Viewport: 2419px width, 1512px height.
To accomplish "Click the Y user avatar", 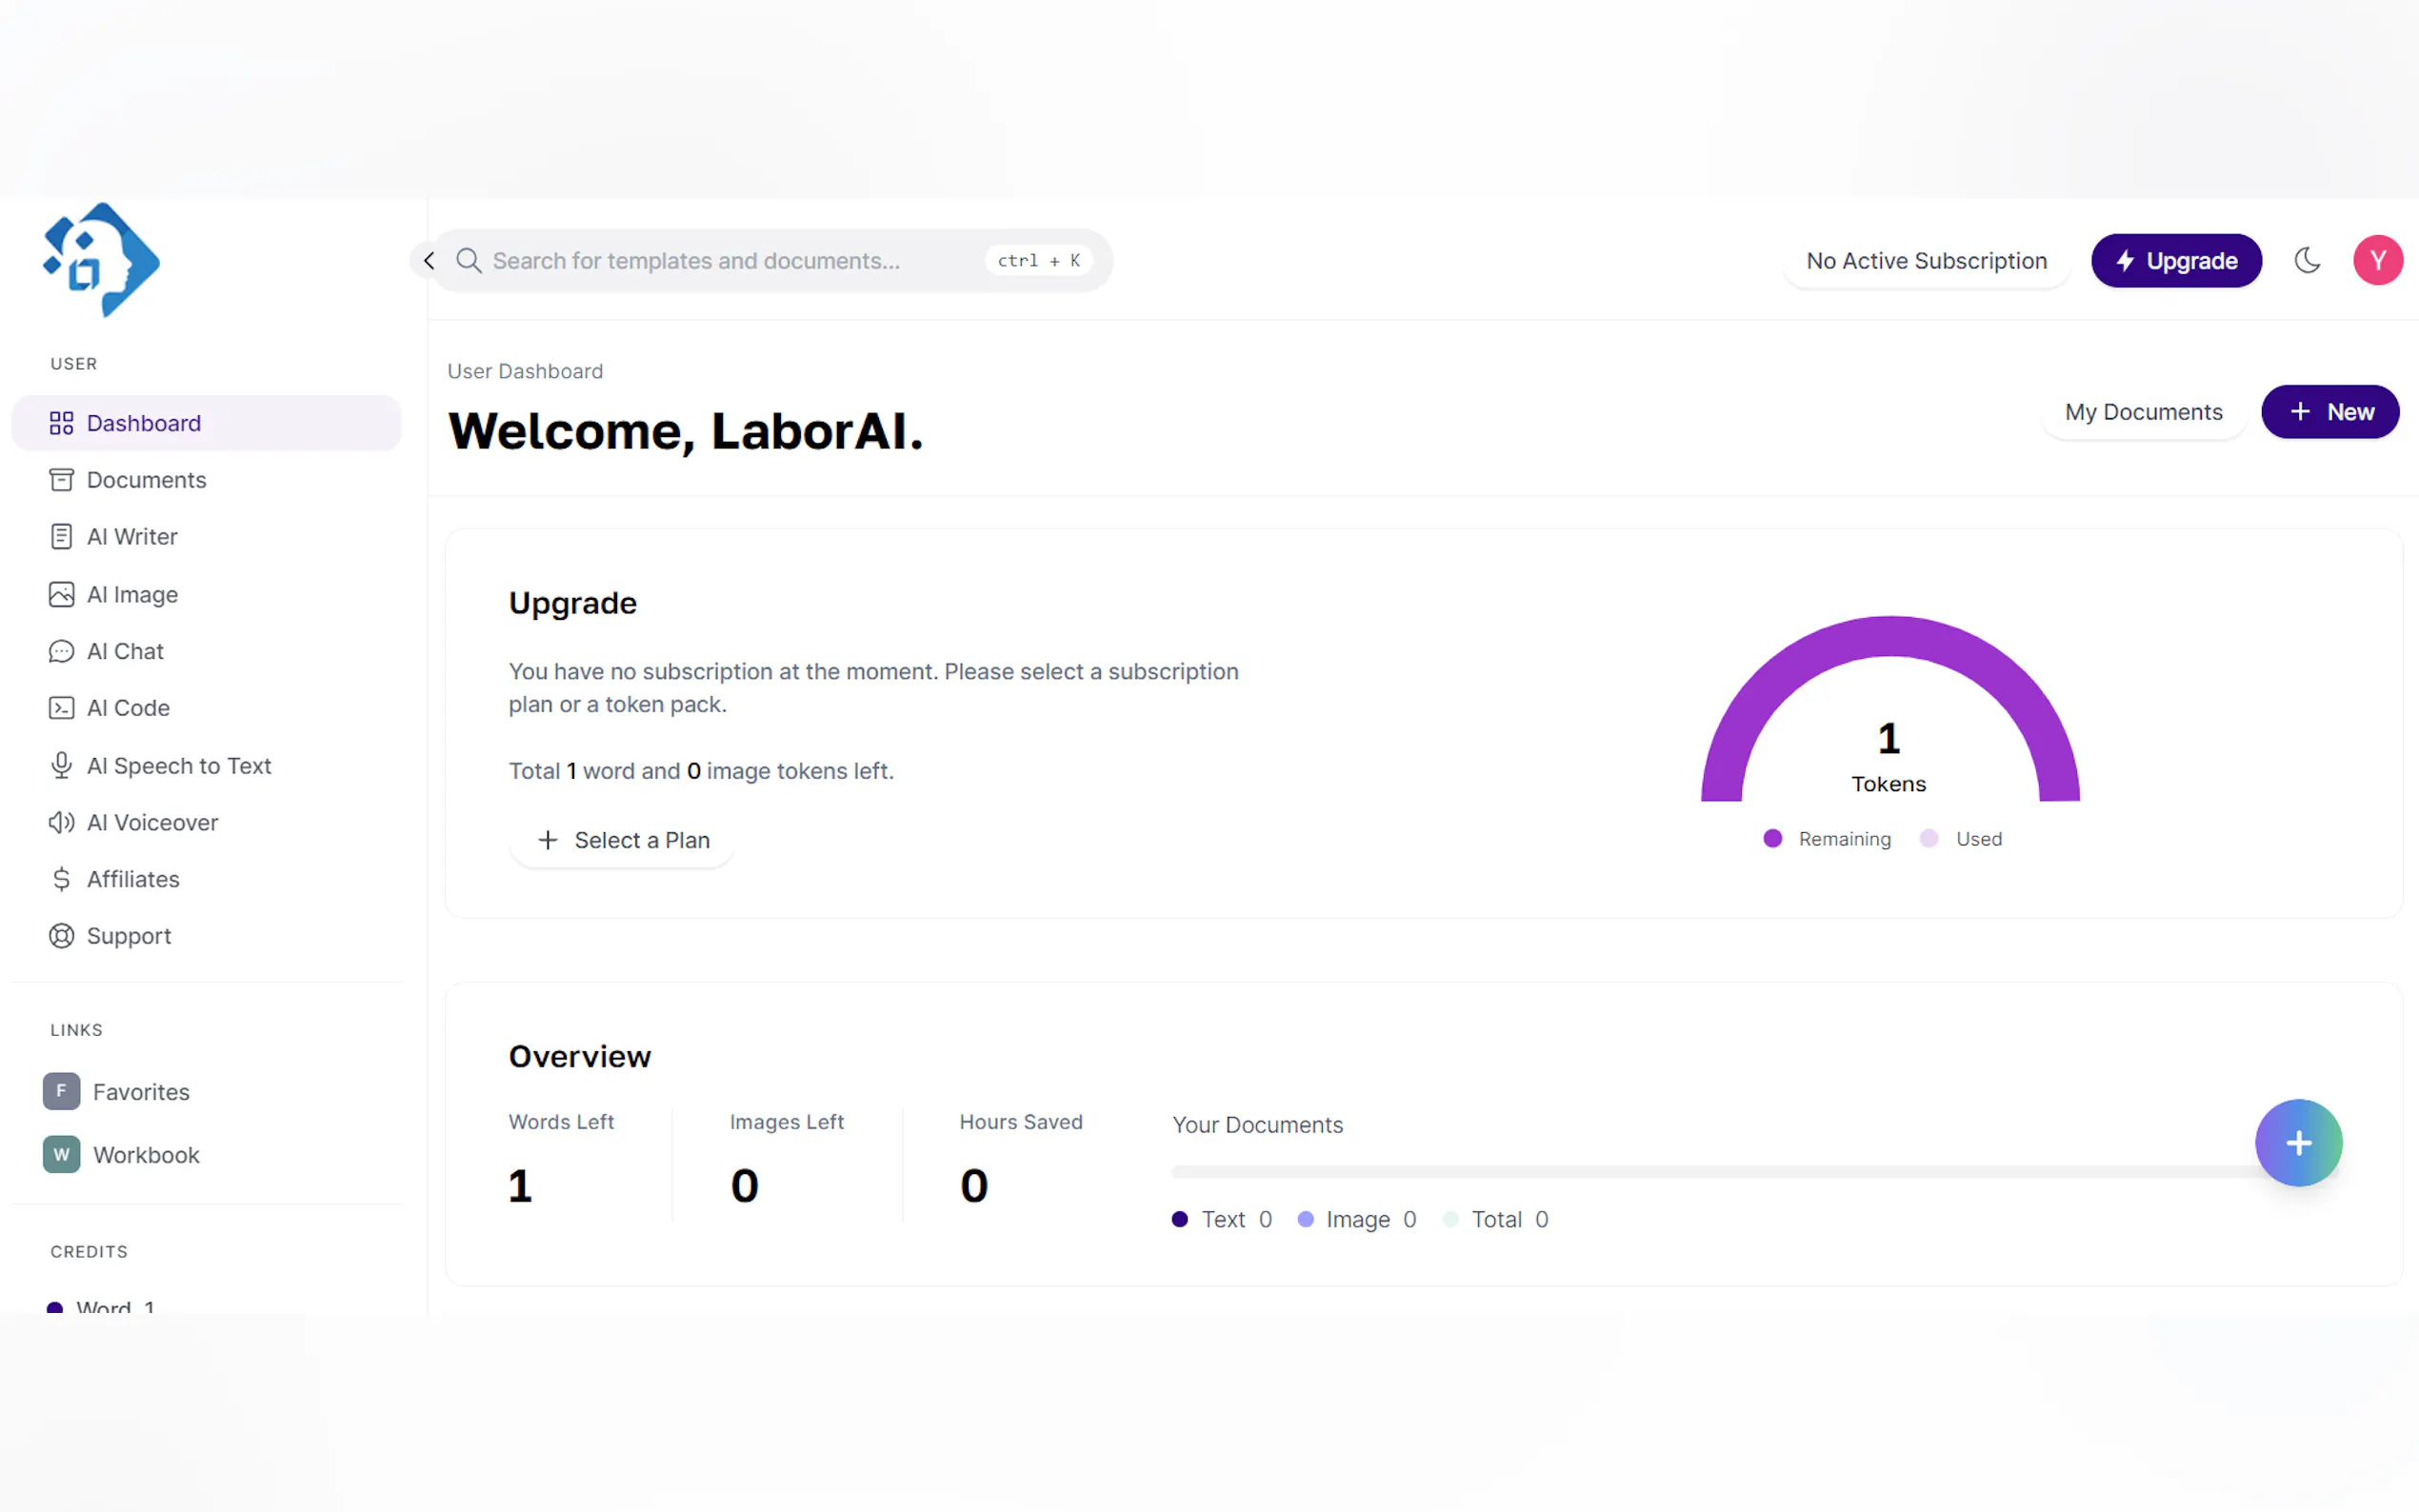I will click(2376, 261).
